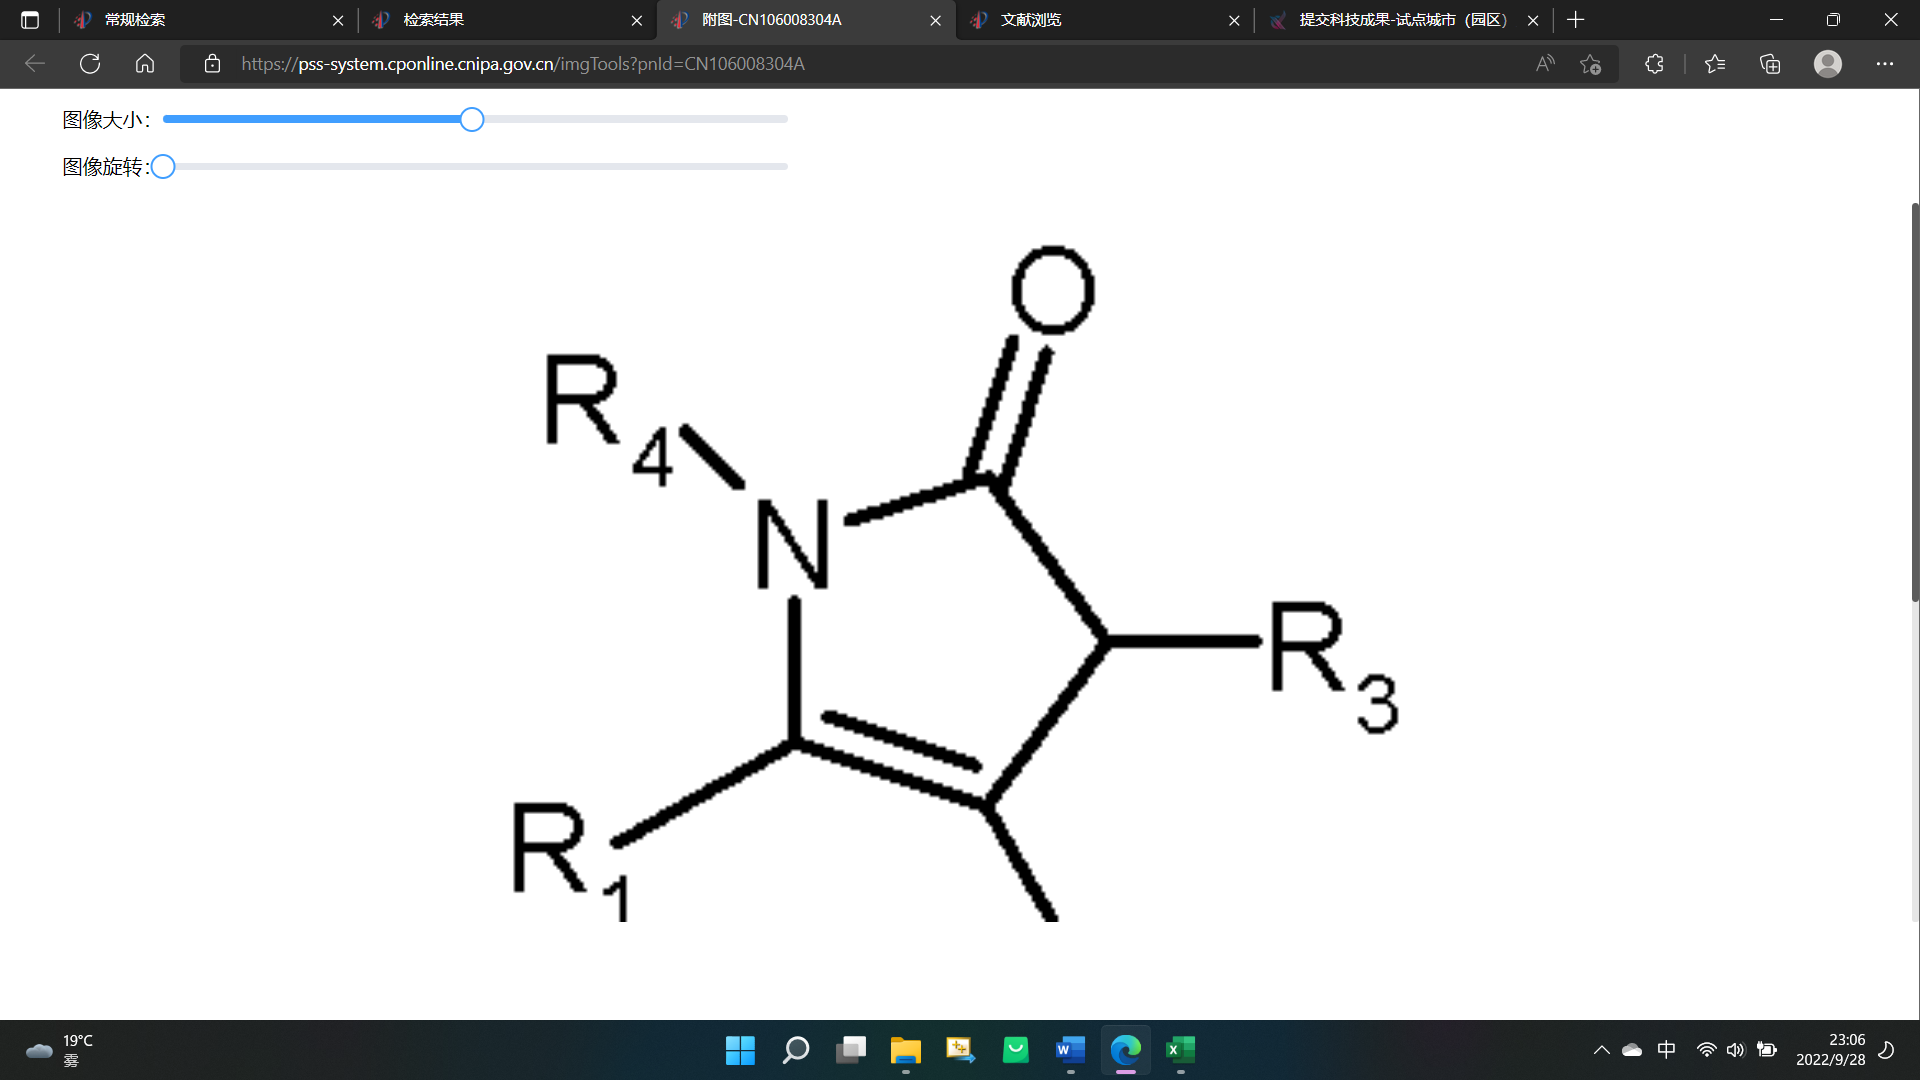This screenshot has height=1080, width=1920.
Task: Open the Collections icon
Action: [x=1770, y=64]
